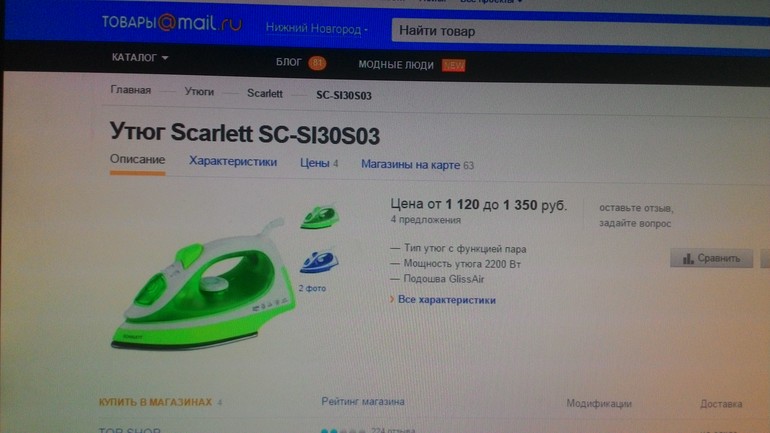This screenshot has height=433, width=770.
Task: Expand the КАТАЛОГ dropdown menu
Action: pos(140,57)
